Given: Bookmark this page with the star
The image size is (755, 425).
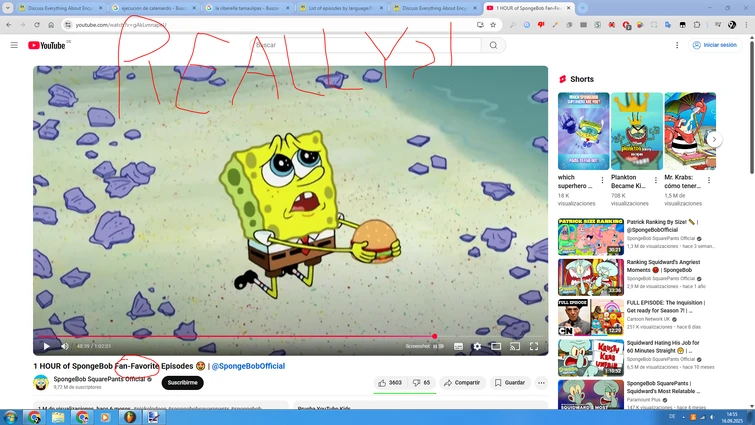Looking at the screenshot, I should tap(493, 25).
